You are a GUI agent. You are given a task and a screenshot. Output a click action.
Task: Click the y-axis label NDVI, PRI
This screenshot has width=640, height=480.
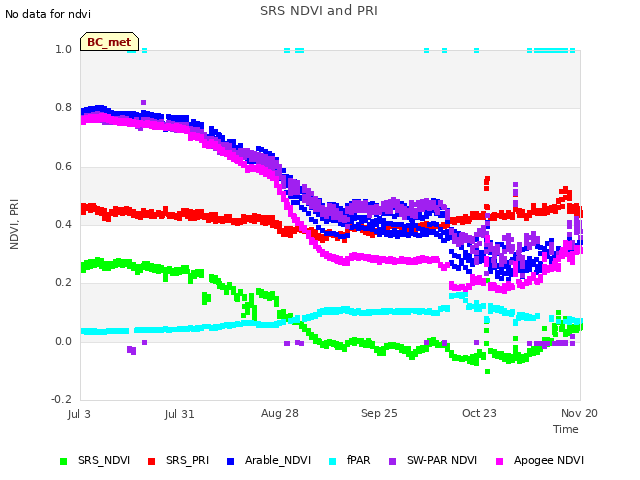pyautogui.click(x=14, y=224)
